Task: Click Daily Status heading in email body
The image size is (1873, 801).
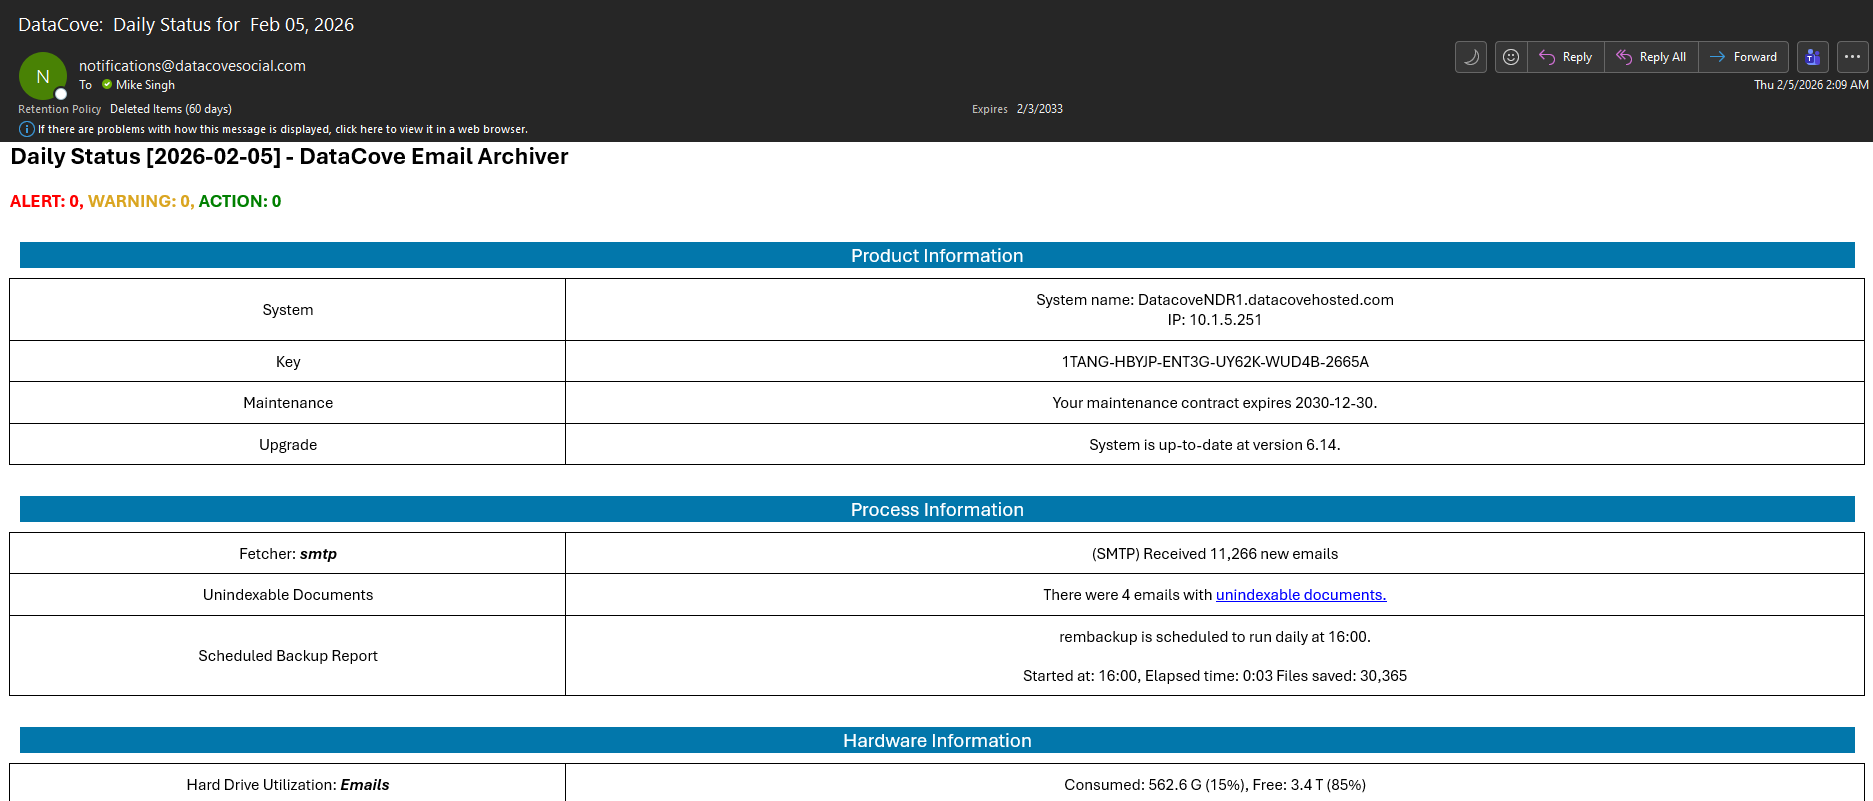Action: point(289,157)
